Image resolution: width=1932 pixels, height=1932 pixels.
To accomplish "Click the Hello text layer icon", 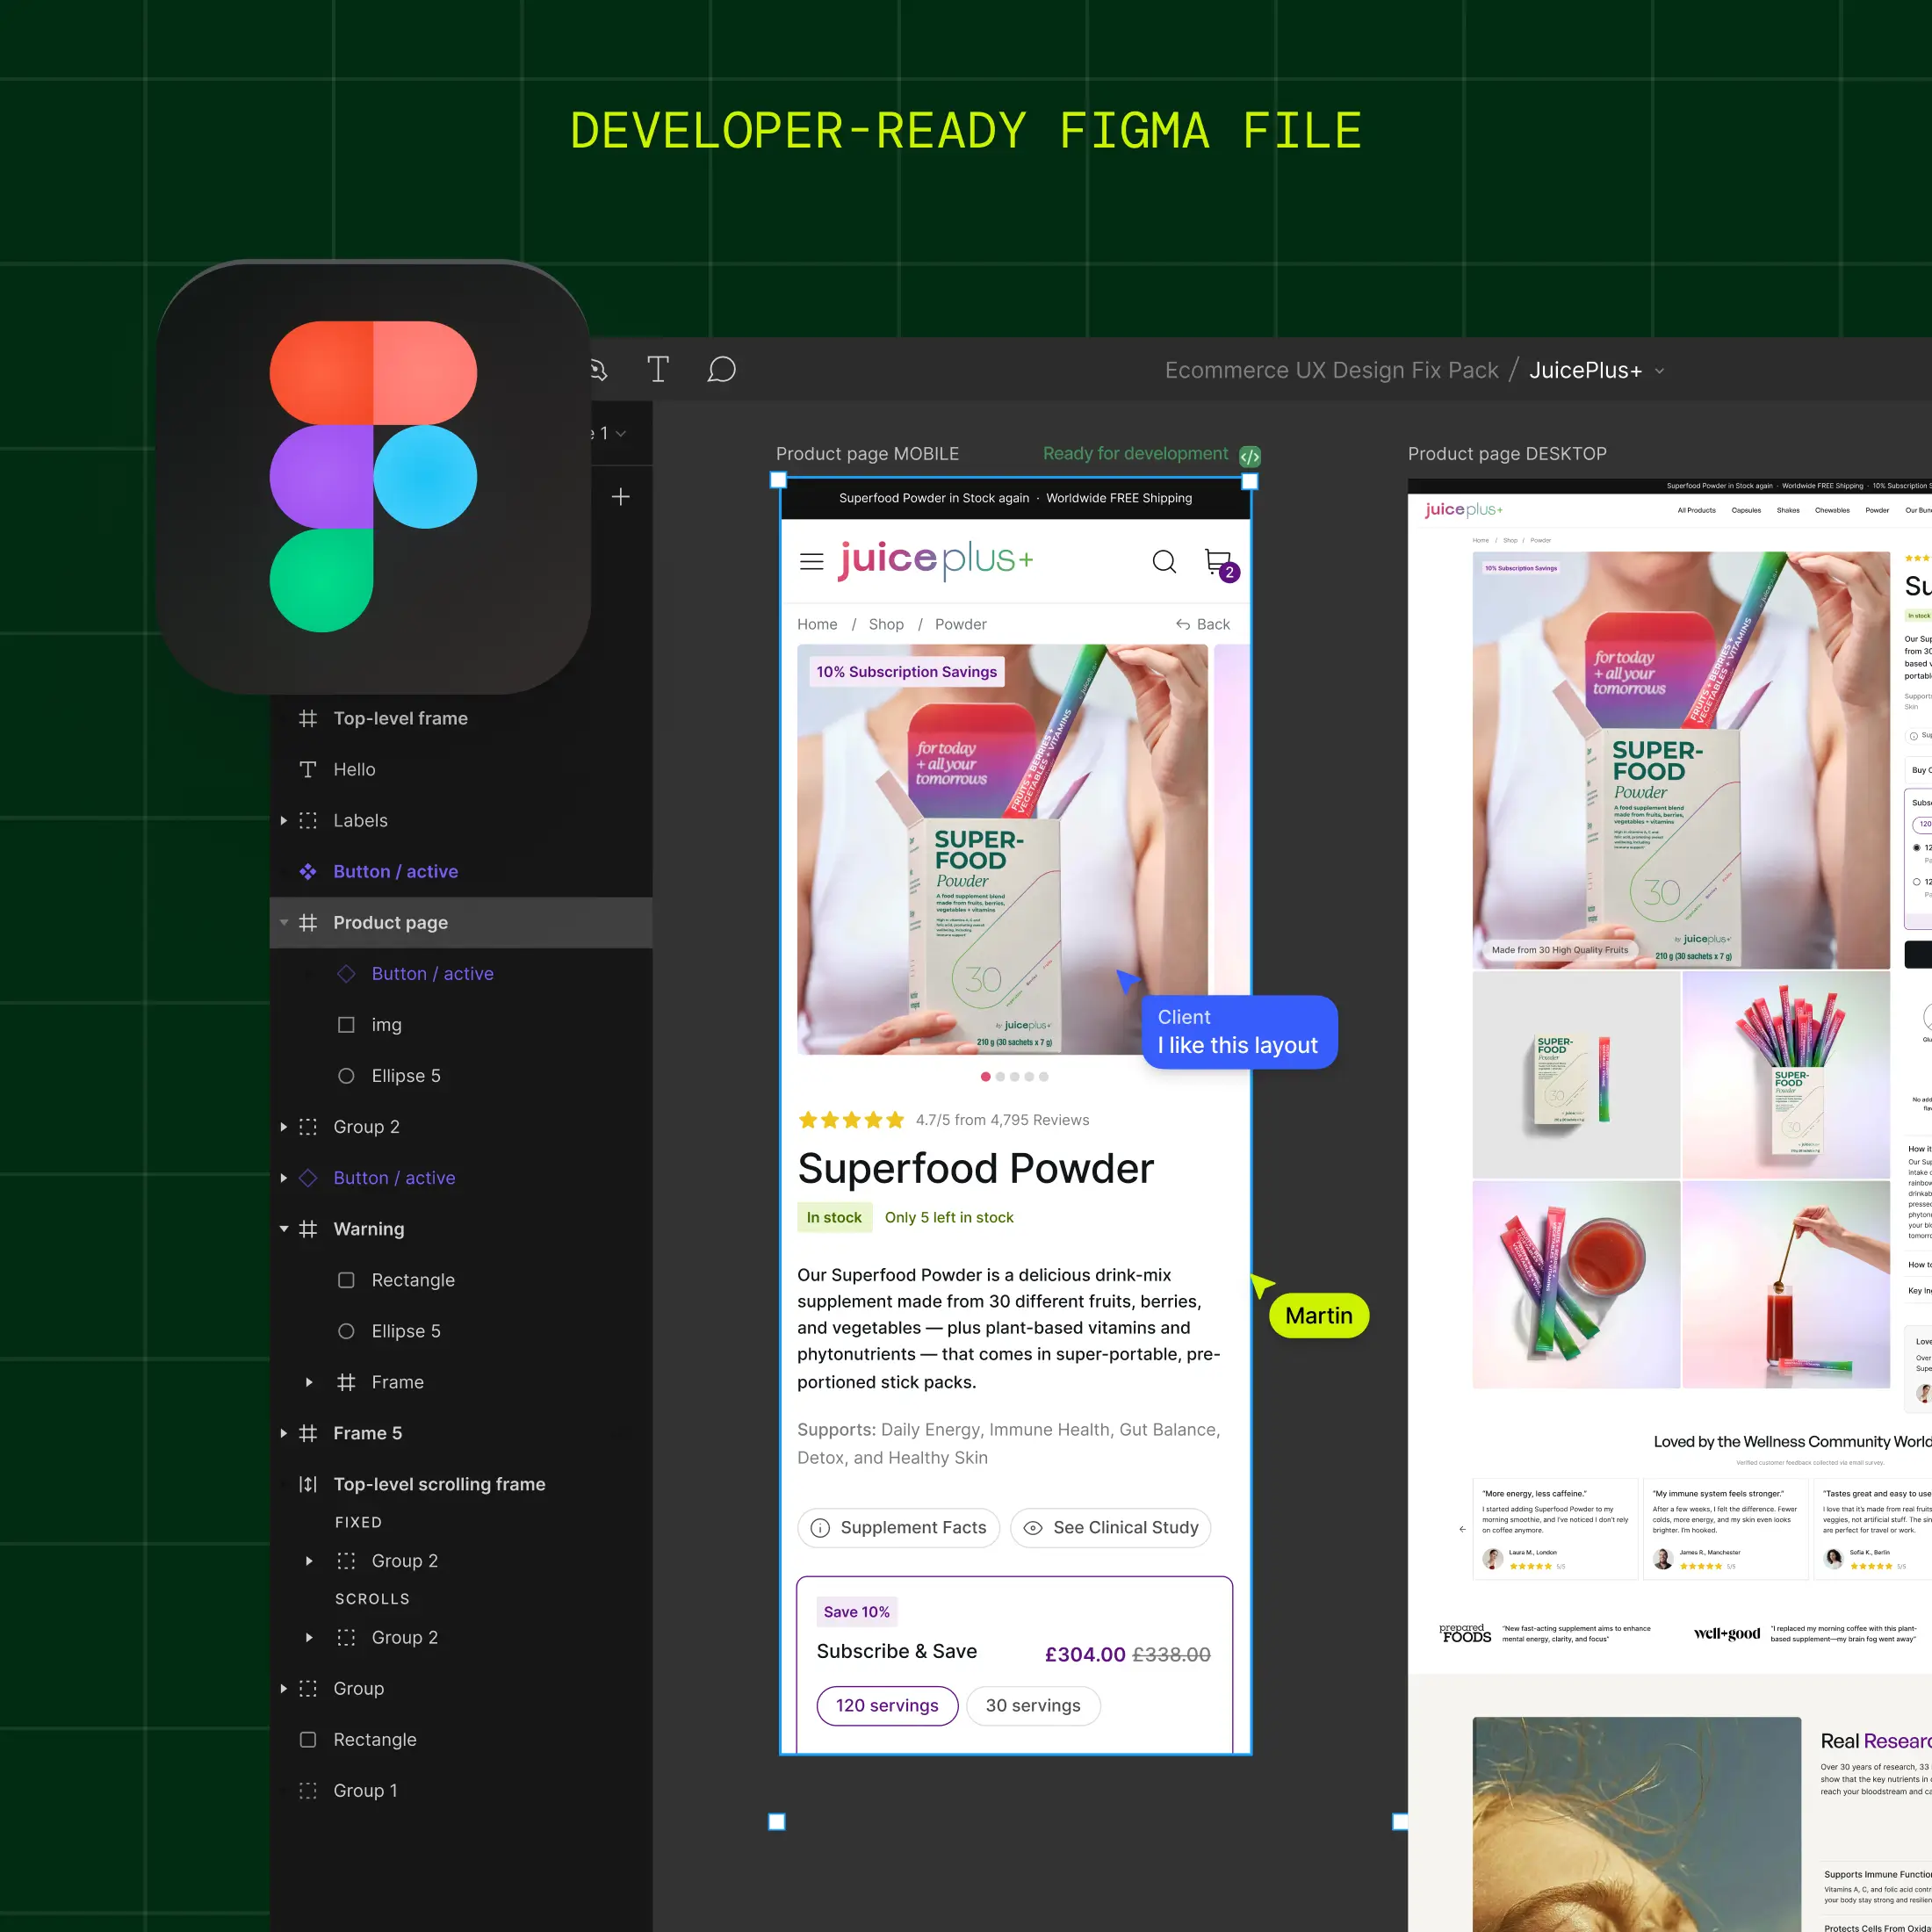I will pos(308,769).
